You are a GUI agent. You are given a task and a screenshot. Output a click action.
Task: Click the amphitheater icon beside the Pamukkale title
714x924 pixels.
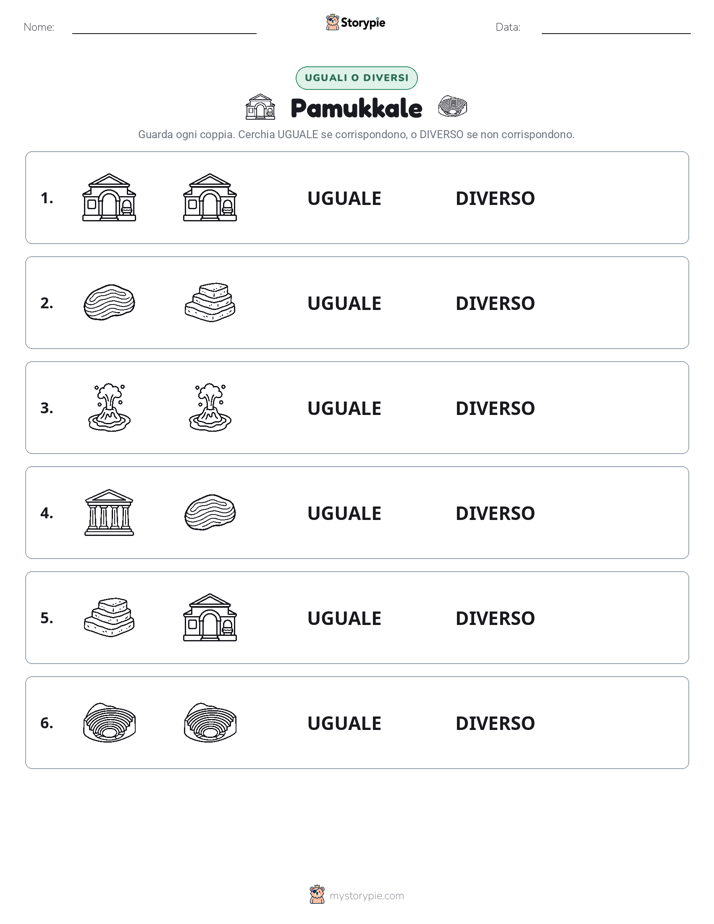452,107
